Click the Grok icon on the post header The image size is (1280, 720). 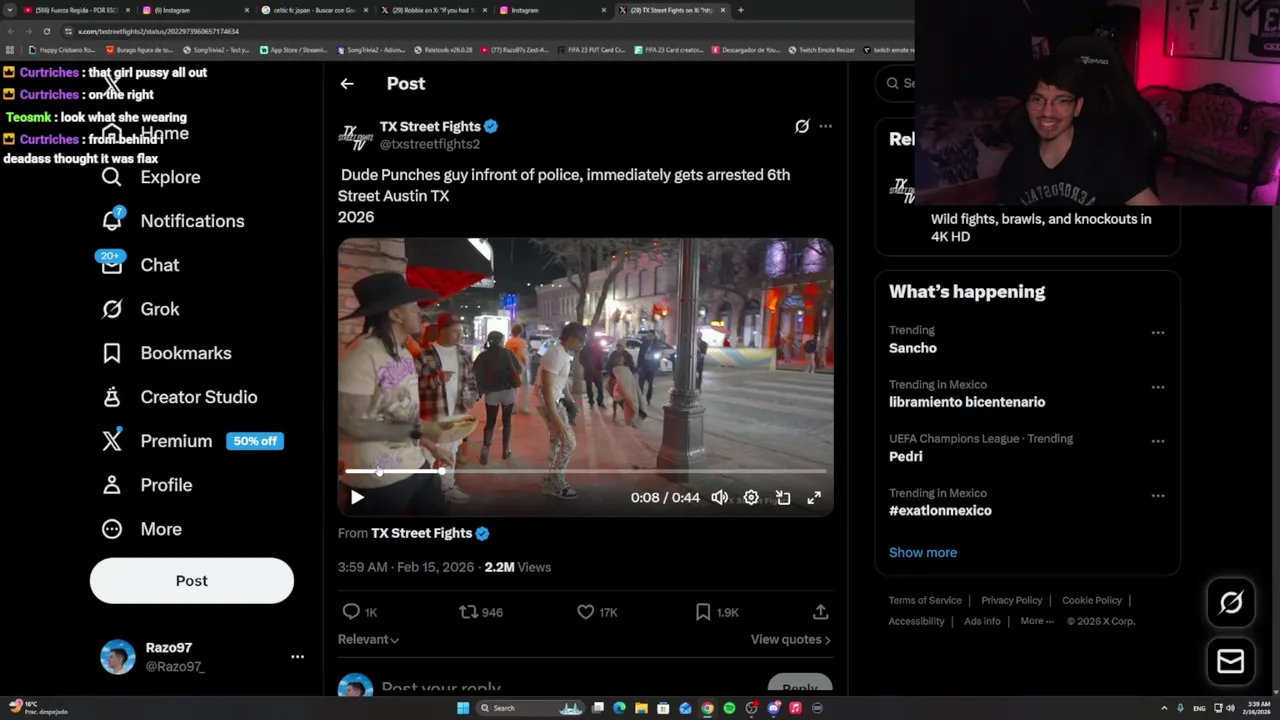click(802, 126)
